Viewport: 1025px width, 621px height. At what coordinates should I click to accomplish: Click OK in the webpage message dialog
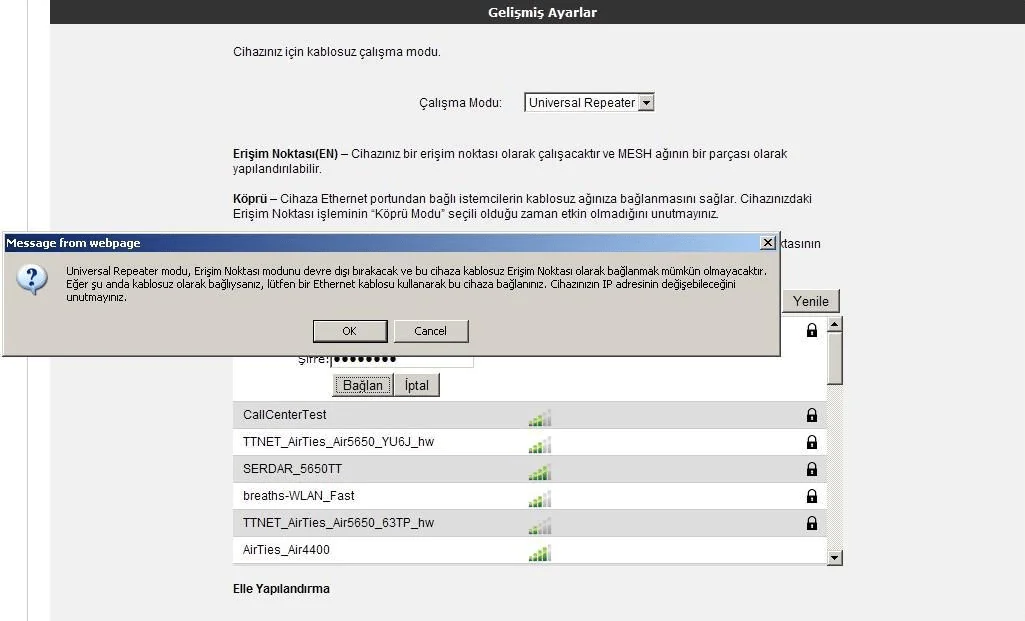(349, 331)
